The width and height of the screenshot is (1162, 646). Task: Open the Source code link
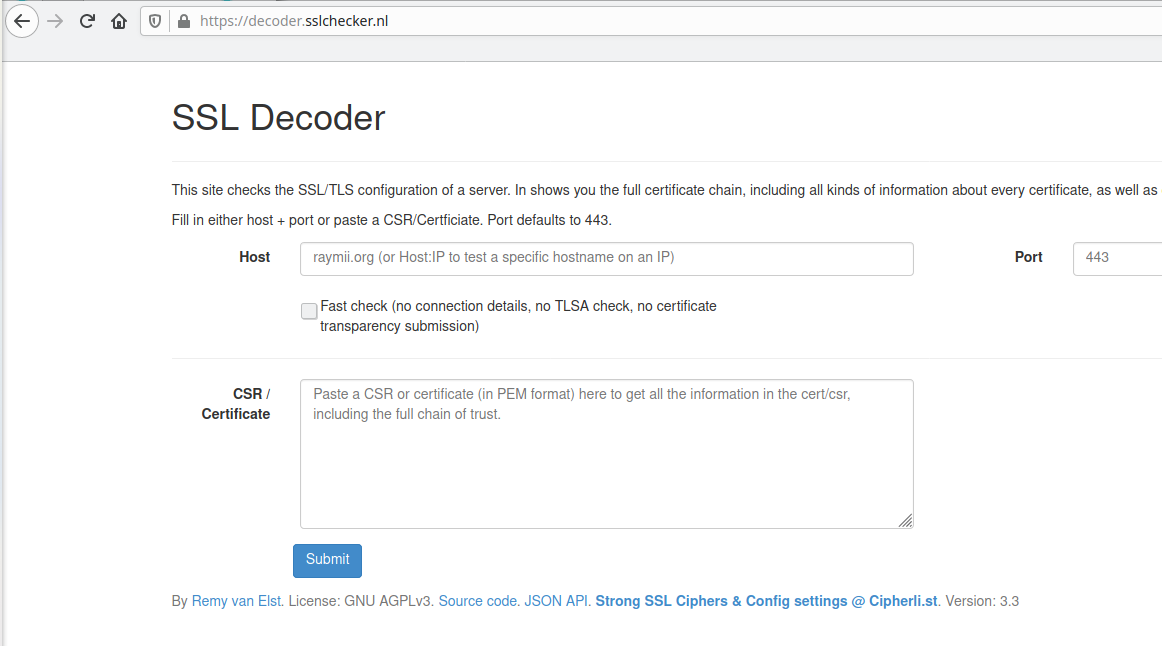[478, 601]
